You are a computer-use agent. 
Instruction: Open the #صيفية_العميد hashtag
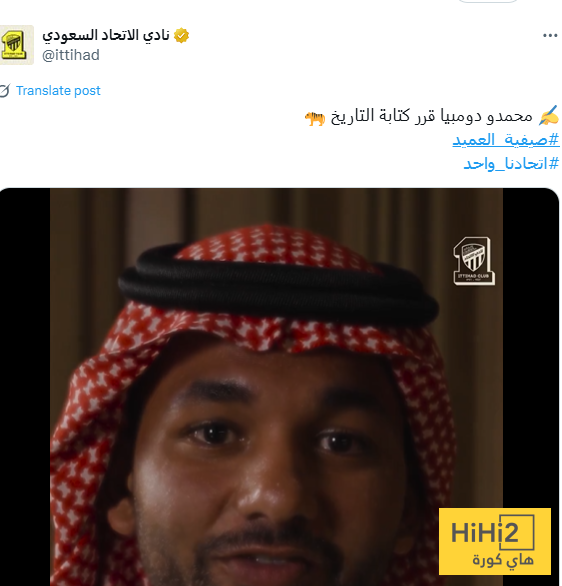pyautogui.click(x=506, y=140)
